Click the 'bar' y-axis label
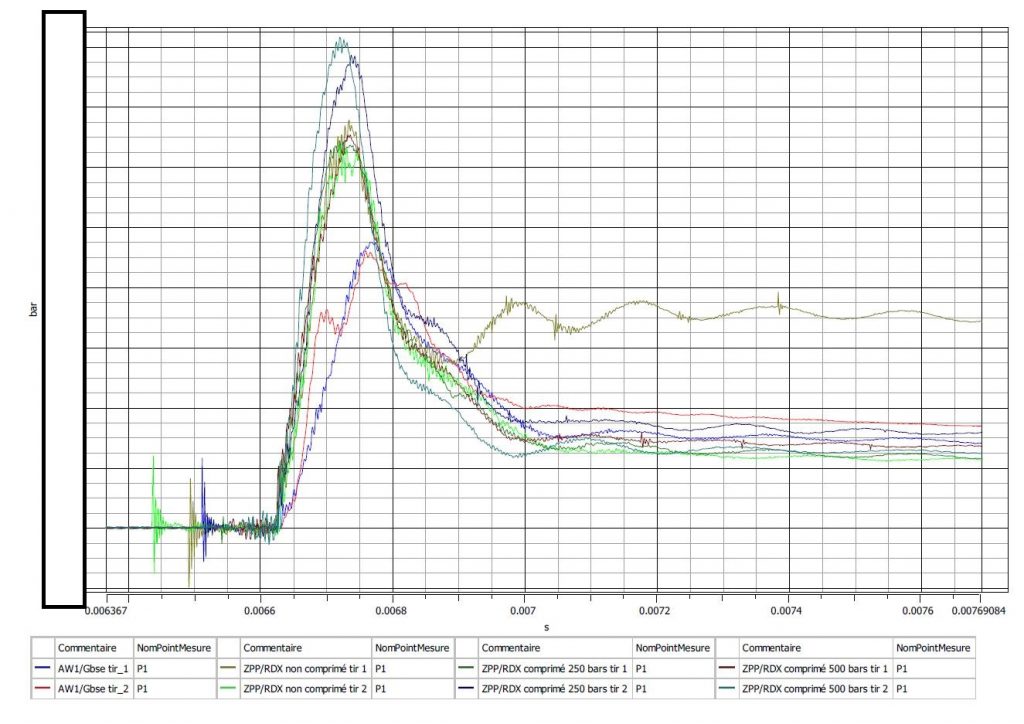 33,310
